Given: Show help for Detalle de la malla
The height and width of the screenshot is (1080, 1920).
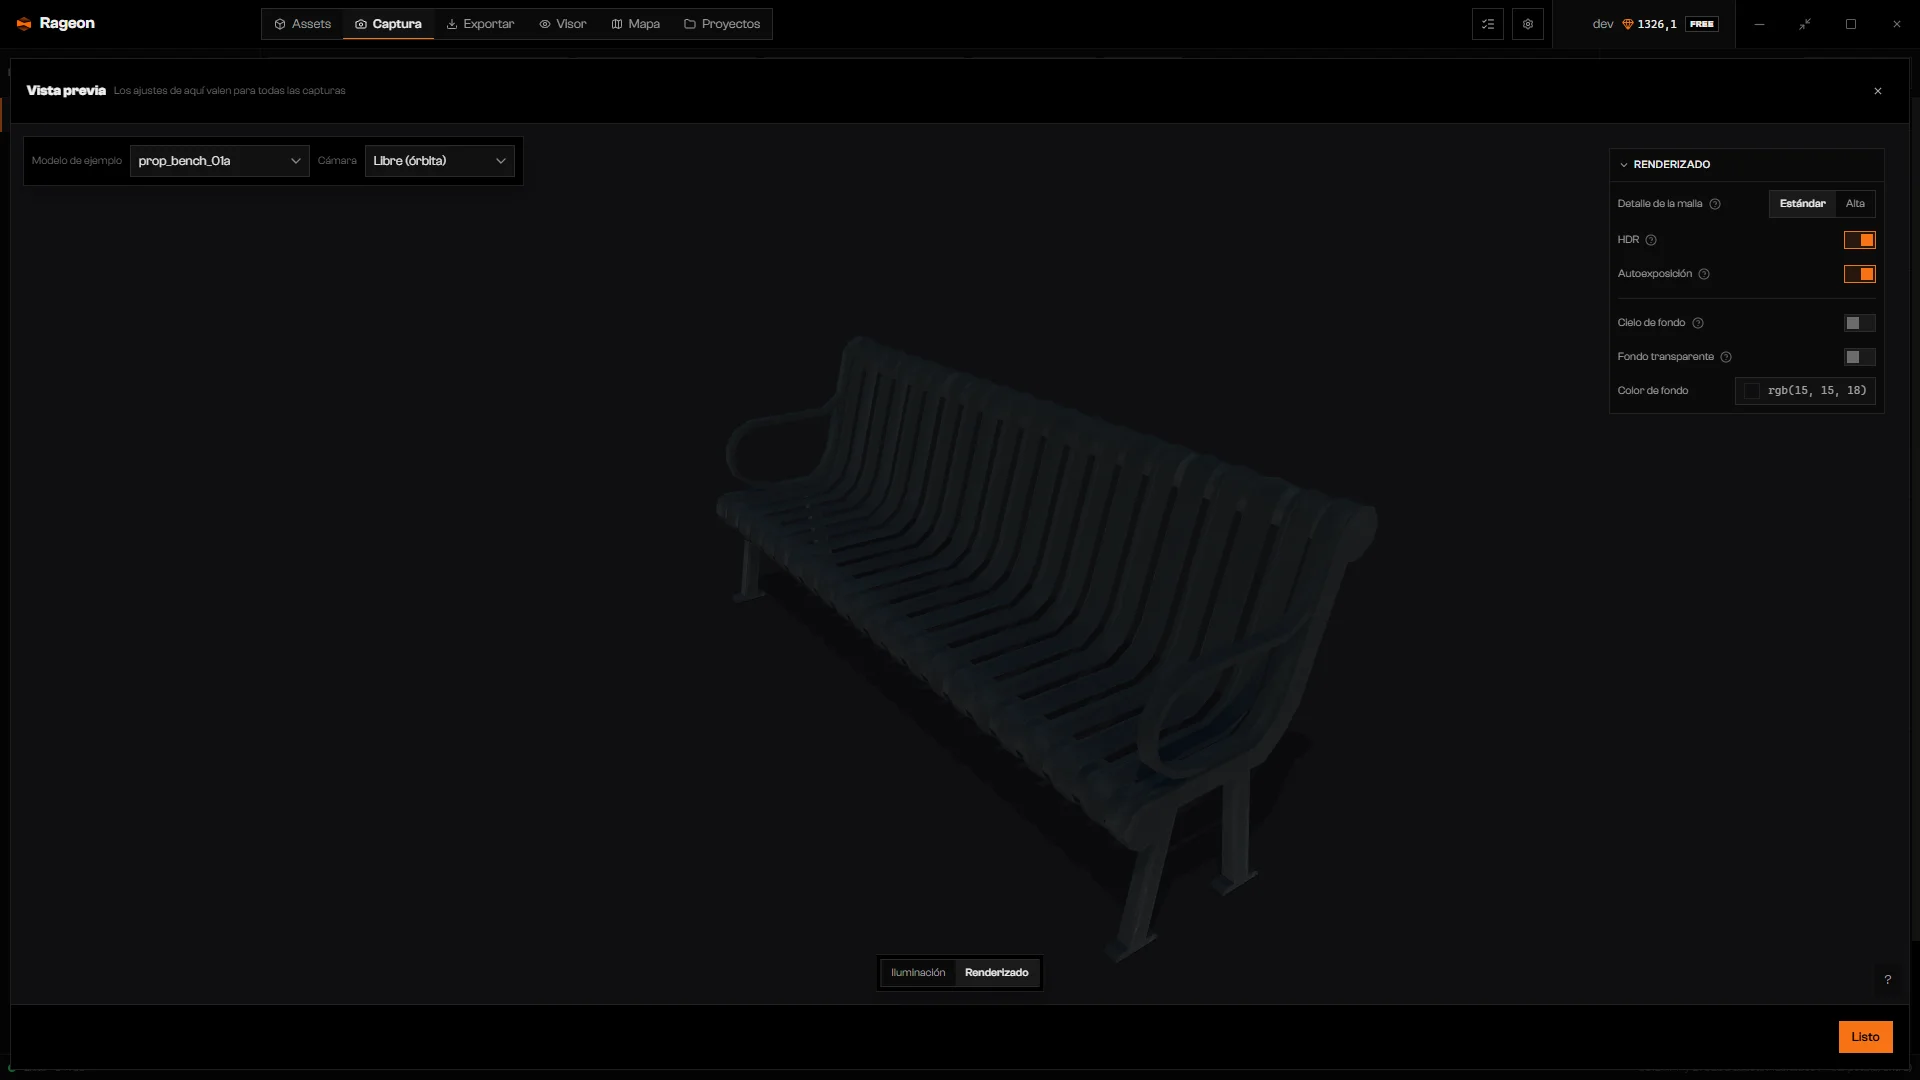Looking at the screenshot, I should coord(1715,204).
